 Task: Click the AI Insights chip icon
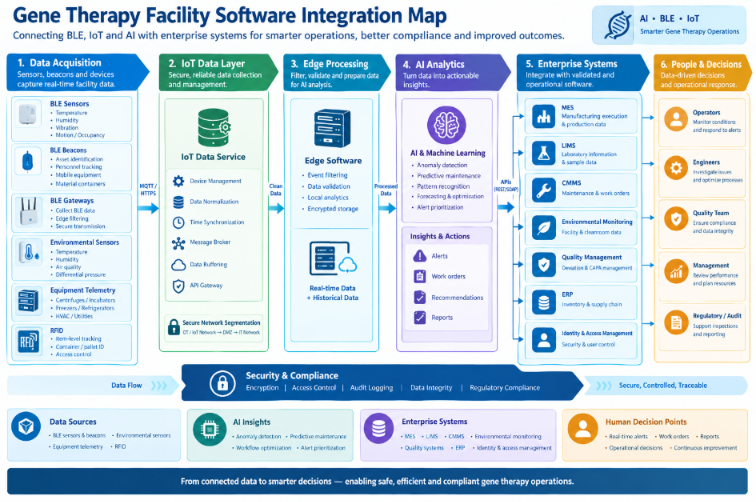pyautogui.click(x=210, y=429)
